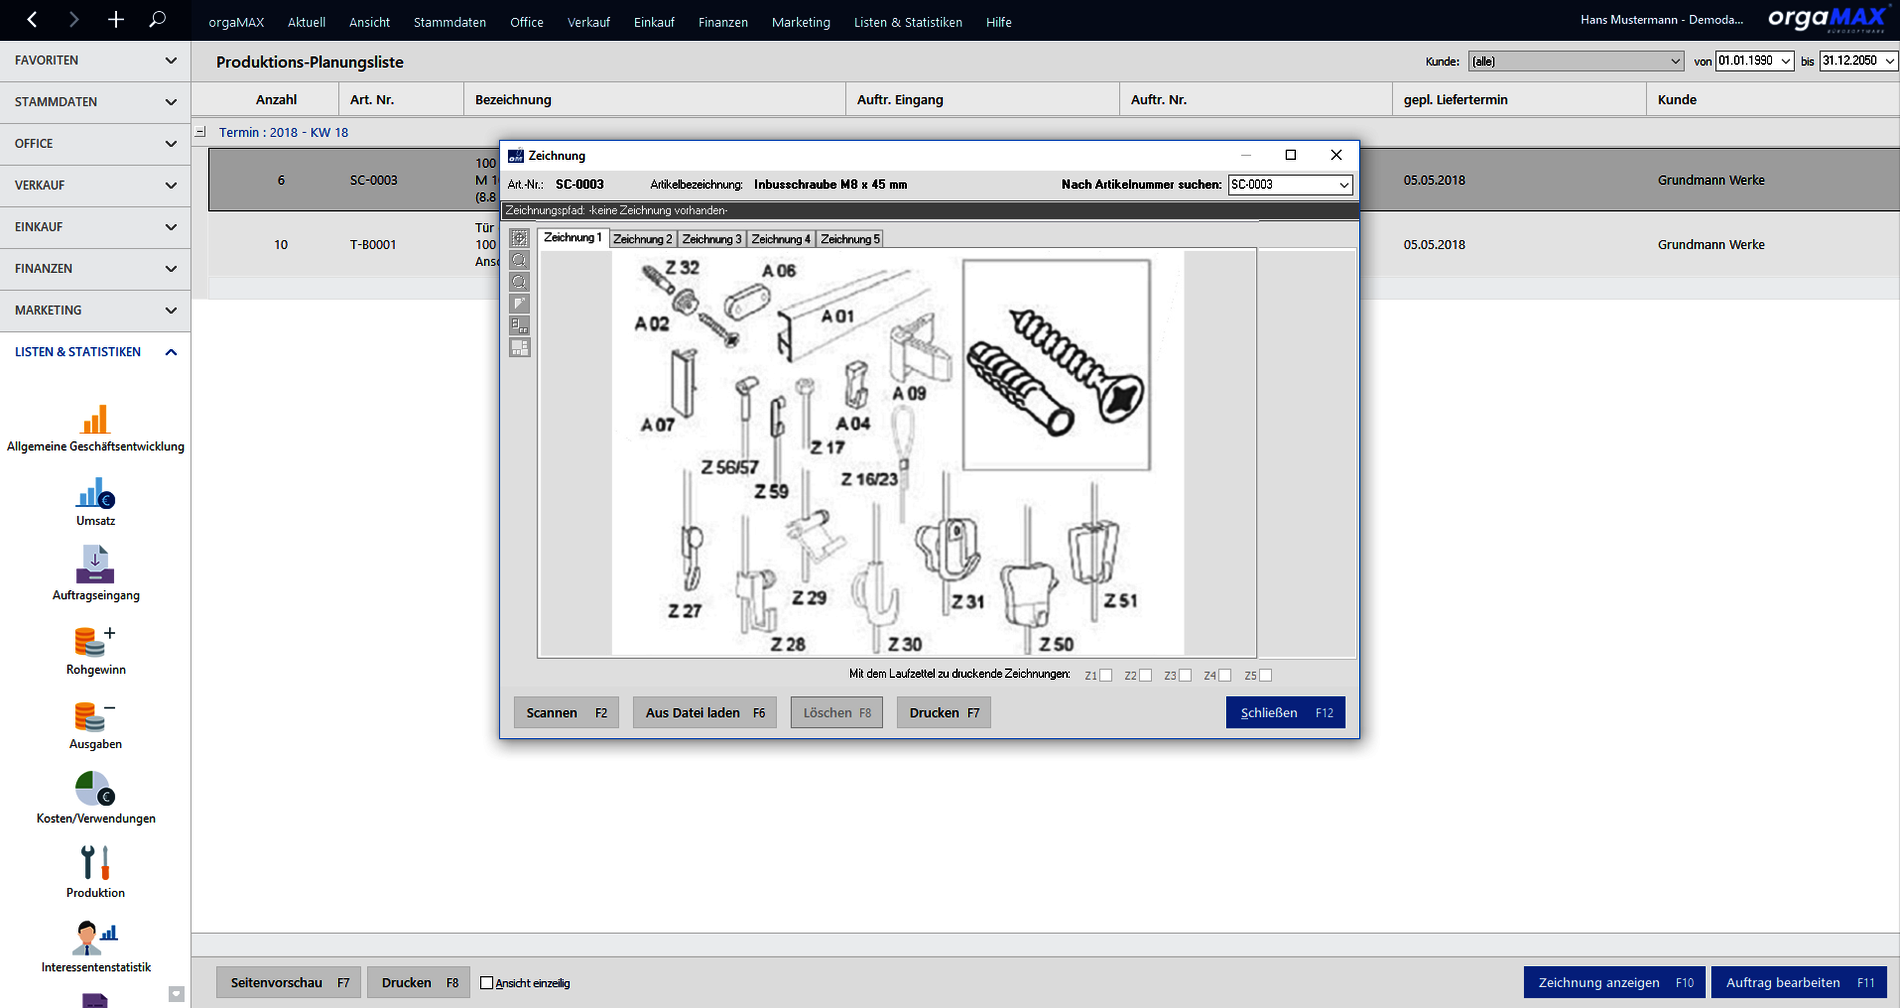Image resolution: width=1900 pixels, height=1008 pixels.
Task: Click the small scroll icon at sidebar bottom
Action: pos(177,994)
